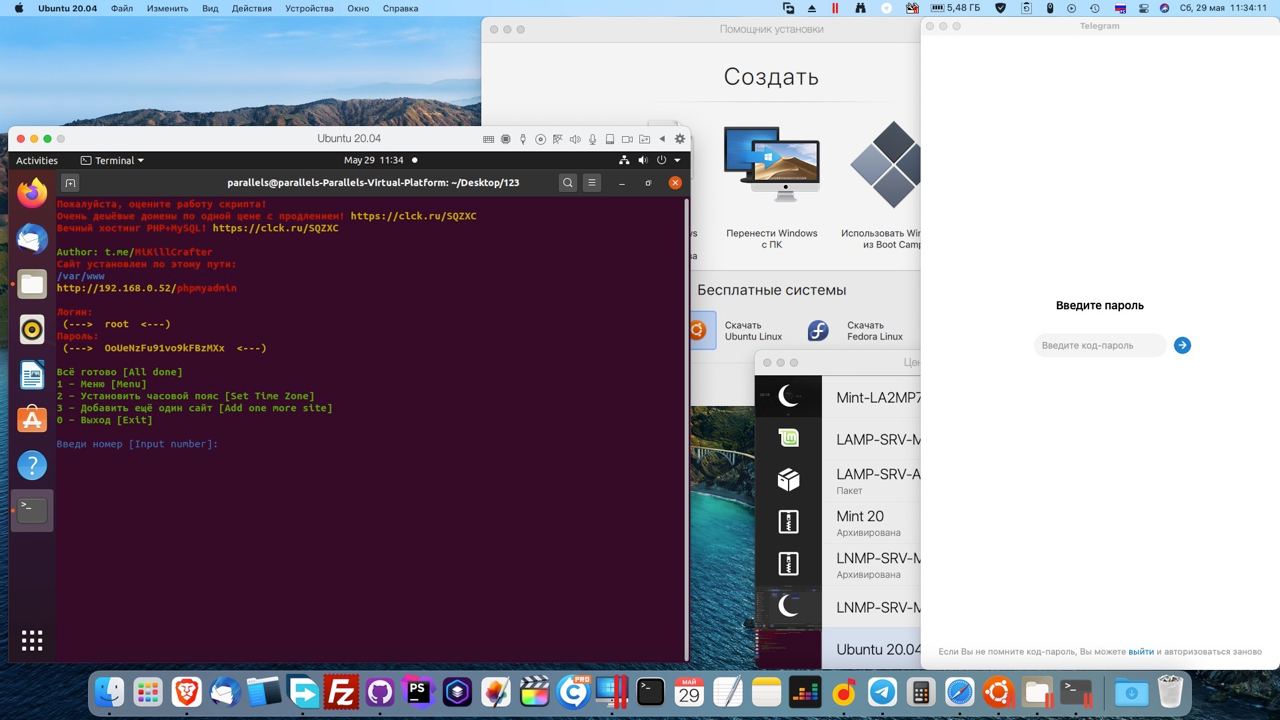Open LibreOffice Writer in the Ubuntu dock
The height and width of the screenshot is (720, 1280).
[x=32, y=375]
